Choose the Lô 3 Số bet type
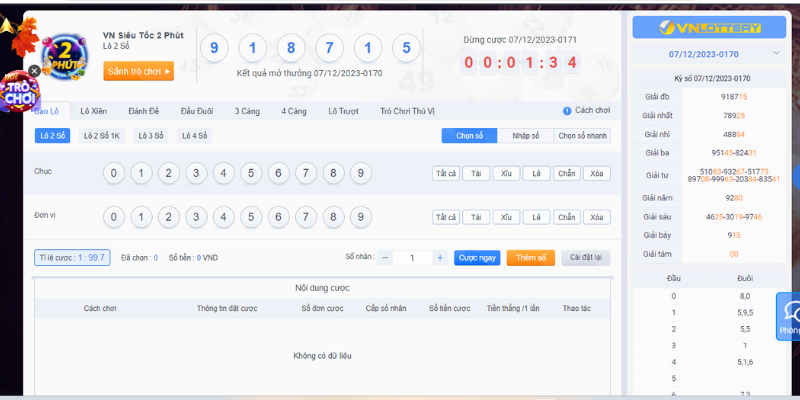This screenshot has height=400, width=800. pyautogui.click(x=150, y=135)
